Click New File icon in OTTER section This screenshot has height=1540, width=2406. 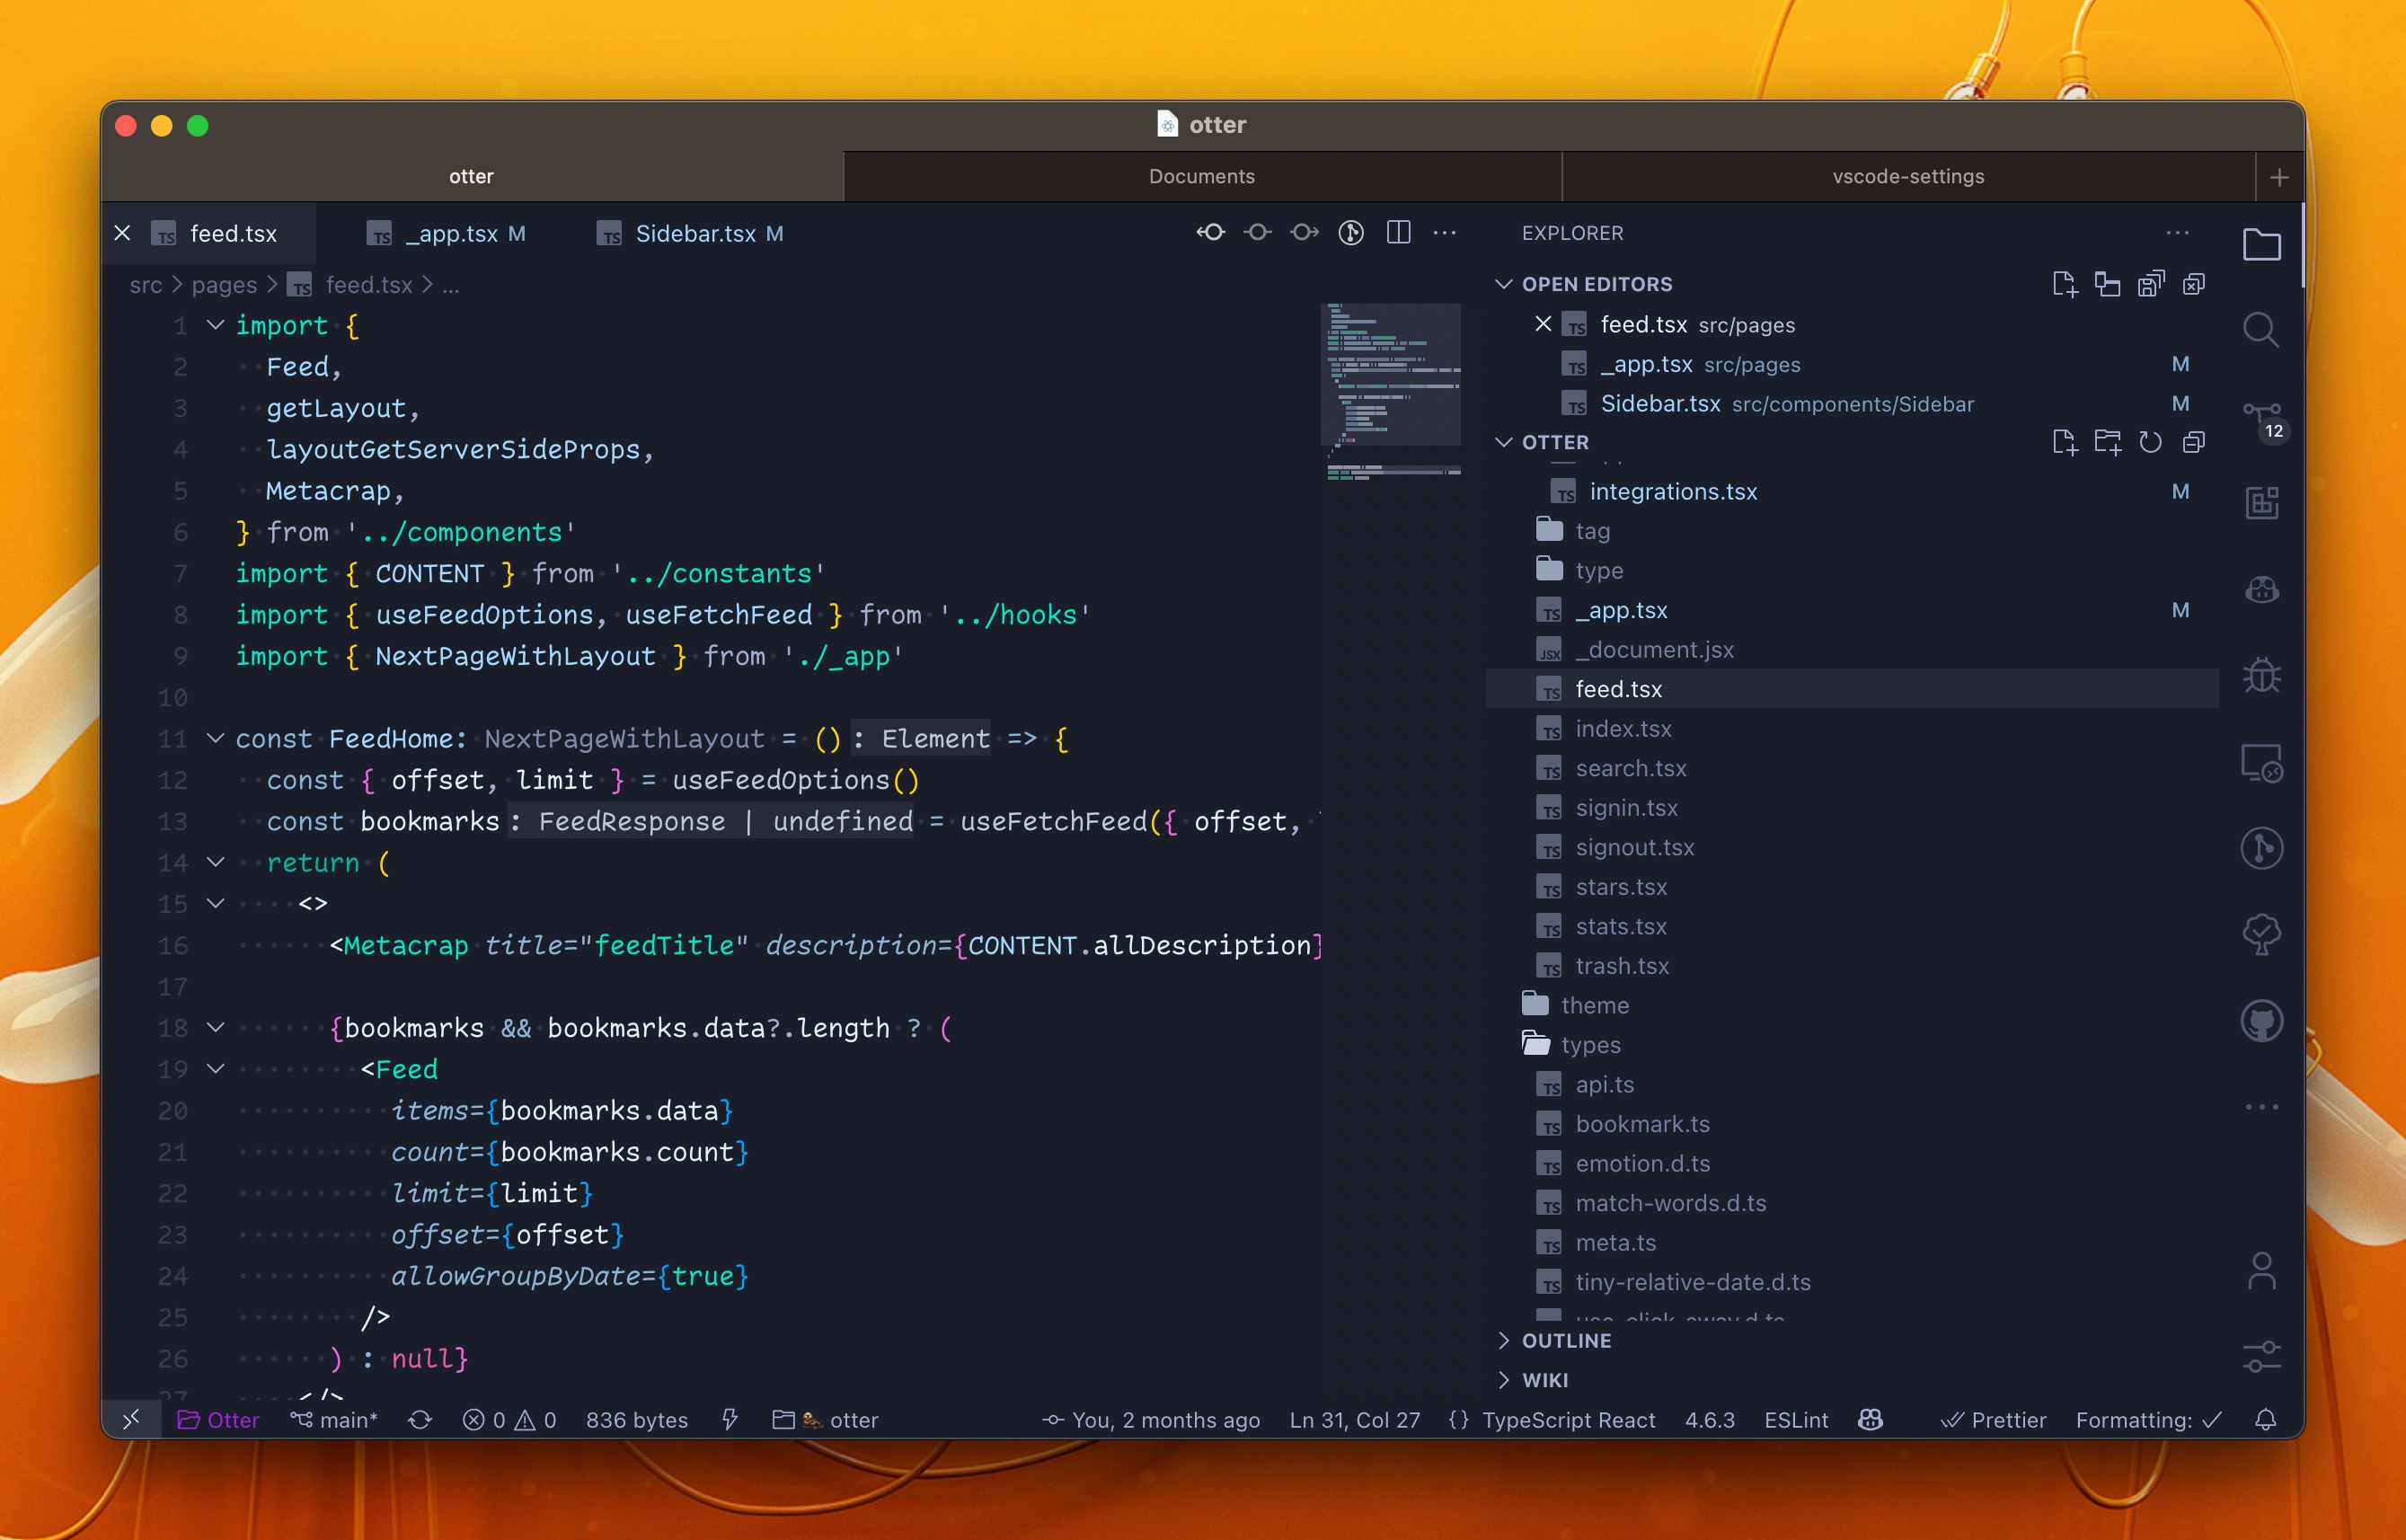click(x=2064, y=442)
